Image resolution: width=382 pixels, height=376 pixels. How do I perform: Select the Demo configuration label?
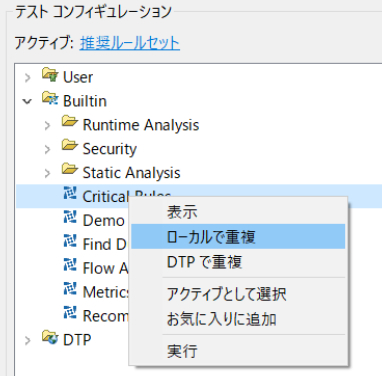coord(104,221)
